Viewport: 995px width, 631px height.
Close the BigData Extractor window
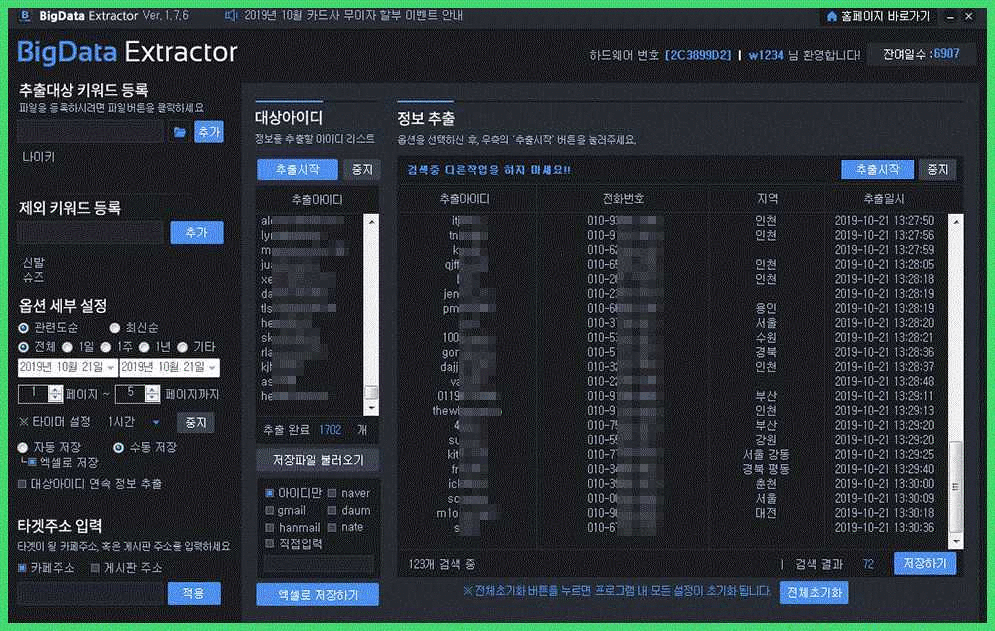[x=970, y=17]
